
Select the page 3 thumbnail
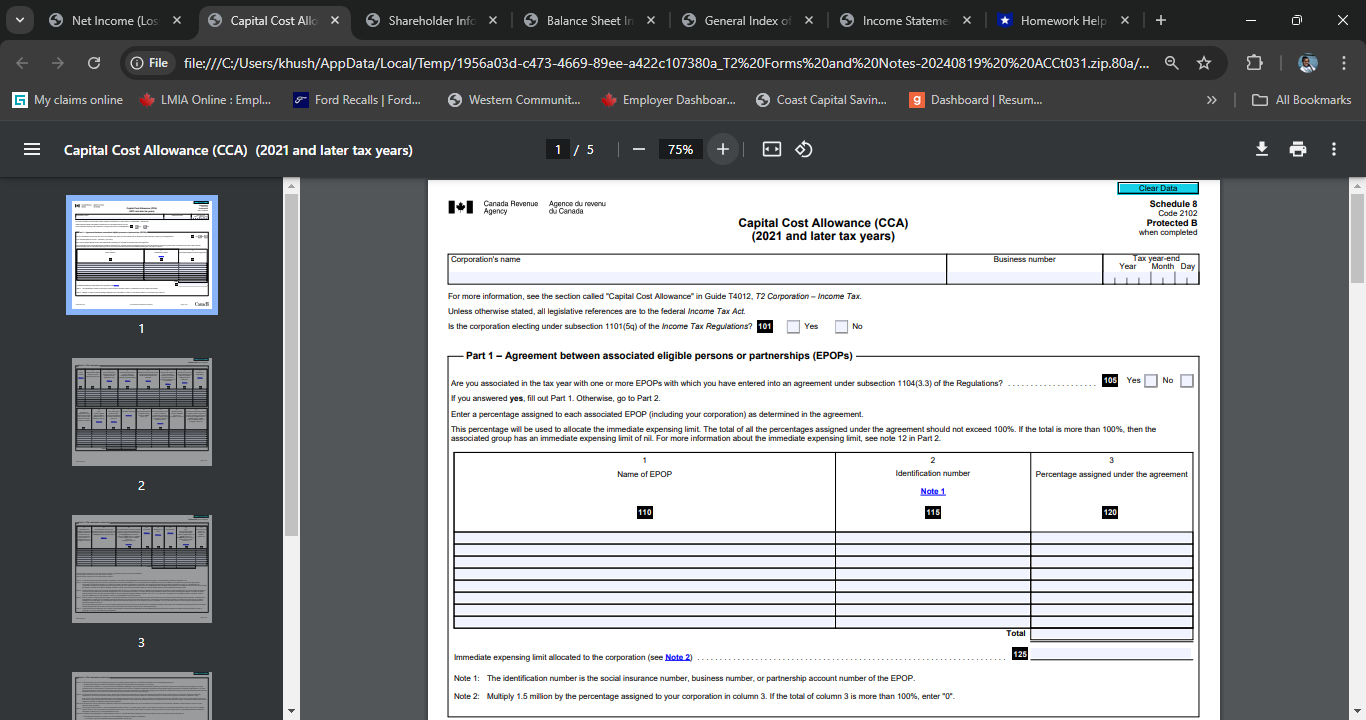coord(142,569)
